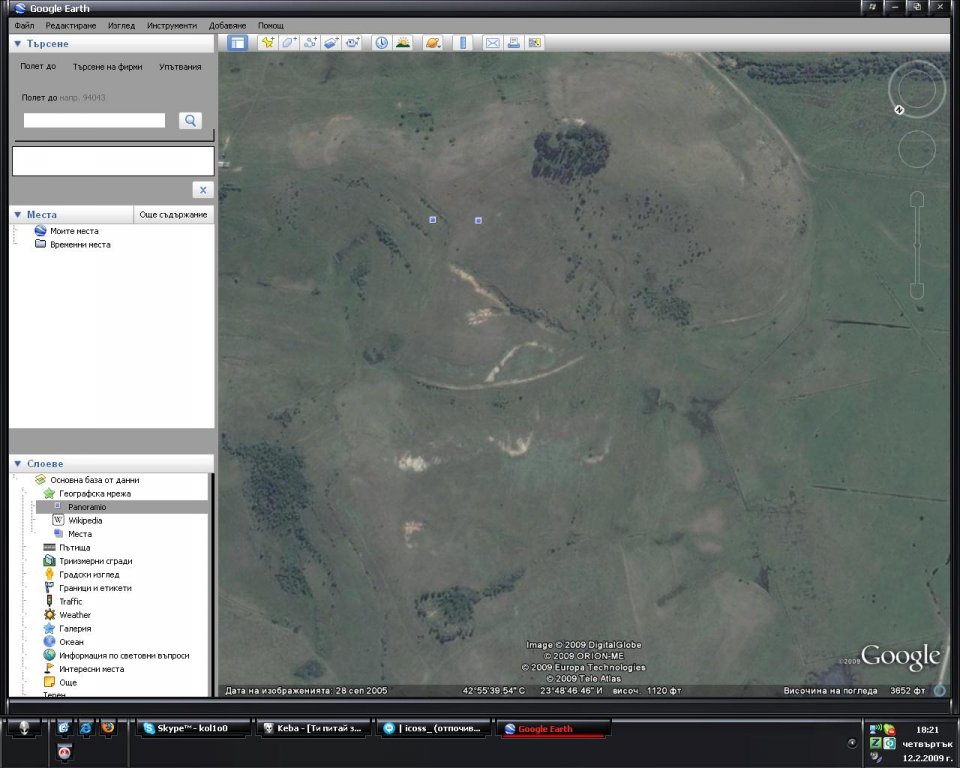Select the Add Path tool
Screen dimensions: 960x768
(310, 42)
